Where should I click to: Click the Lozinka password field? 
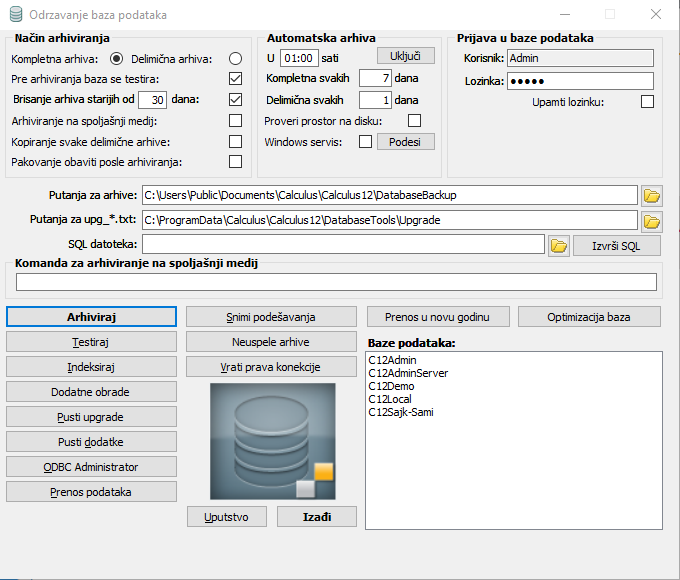coord(579,81)
